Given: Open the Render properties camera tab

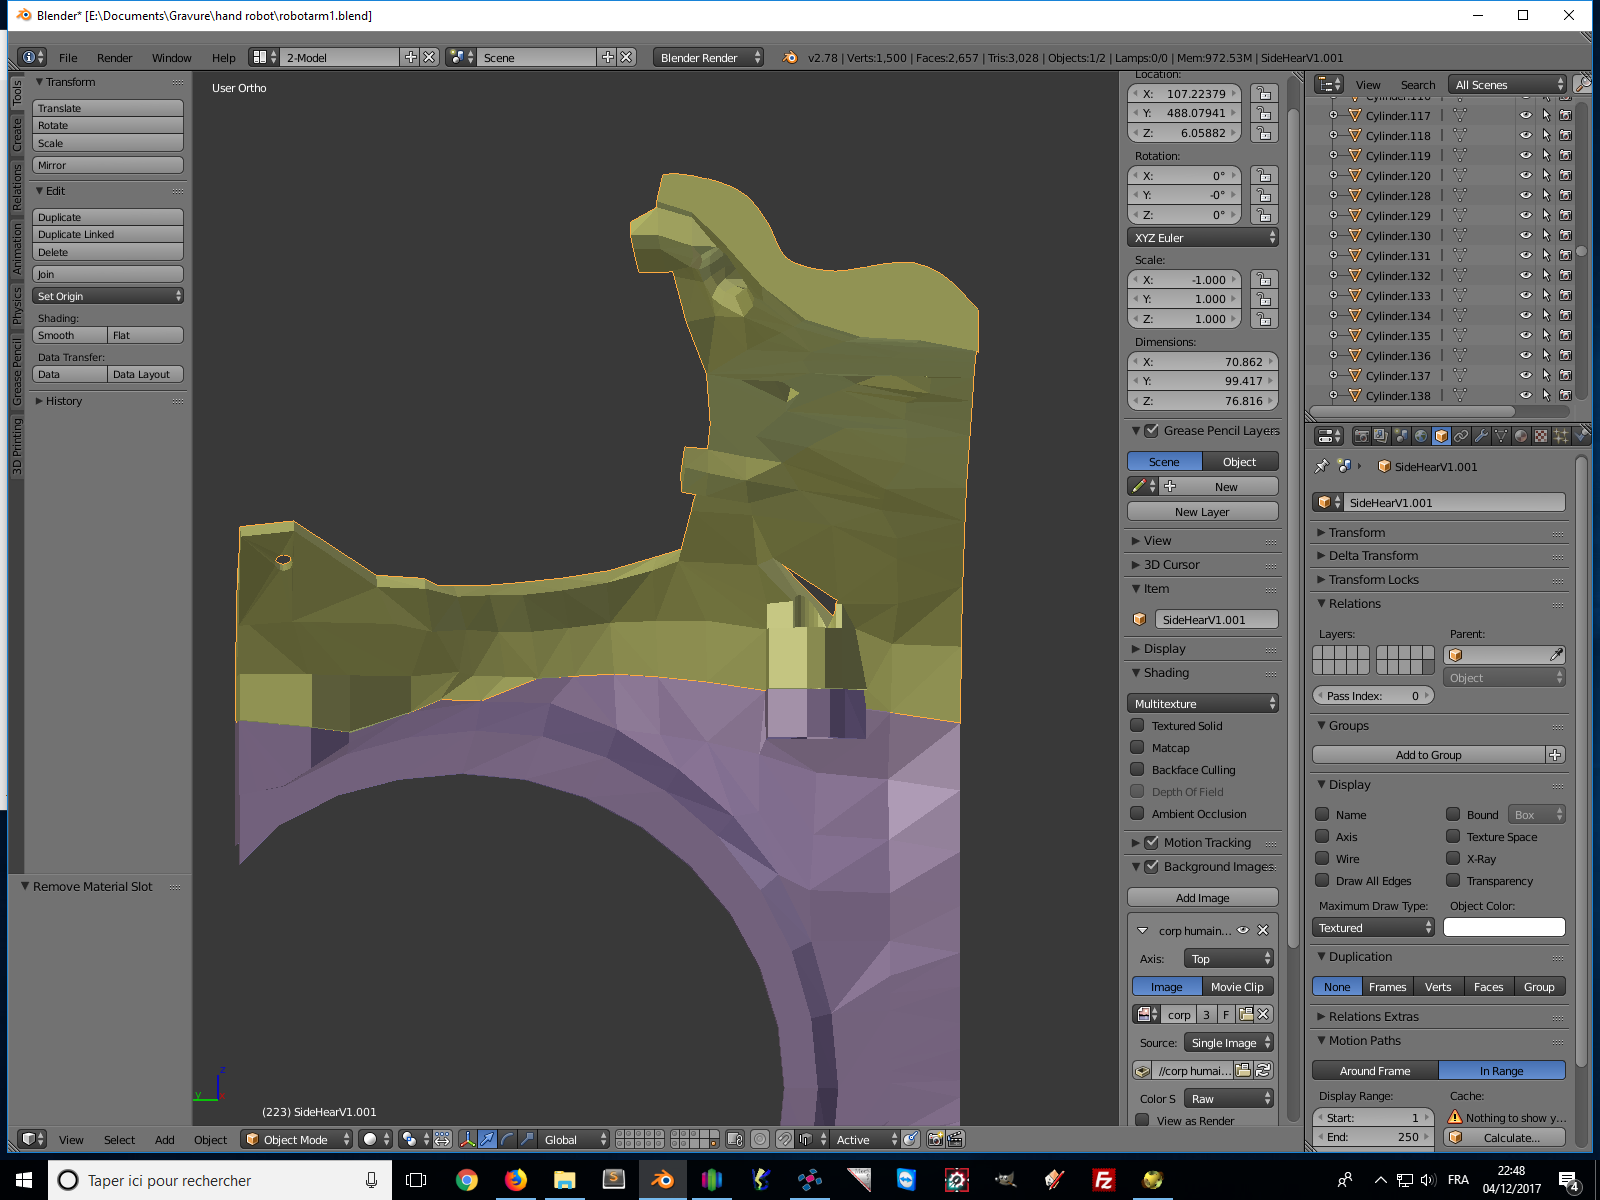Looking at the screenshot, I should (1361, 436).
